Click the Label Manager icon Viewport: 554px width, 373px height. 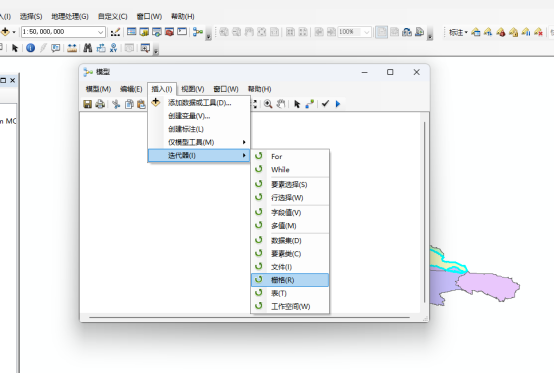pyautogui.click(x=476, y=32)
